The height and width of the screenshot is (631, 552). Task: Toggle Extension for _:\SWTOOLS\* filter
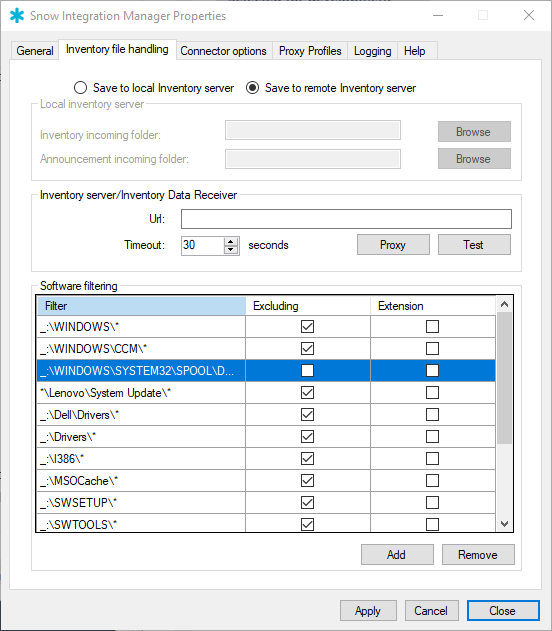[433, 524]
